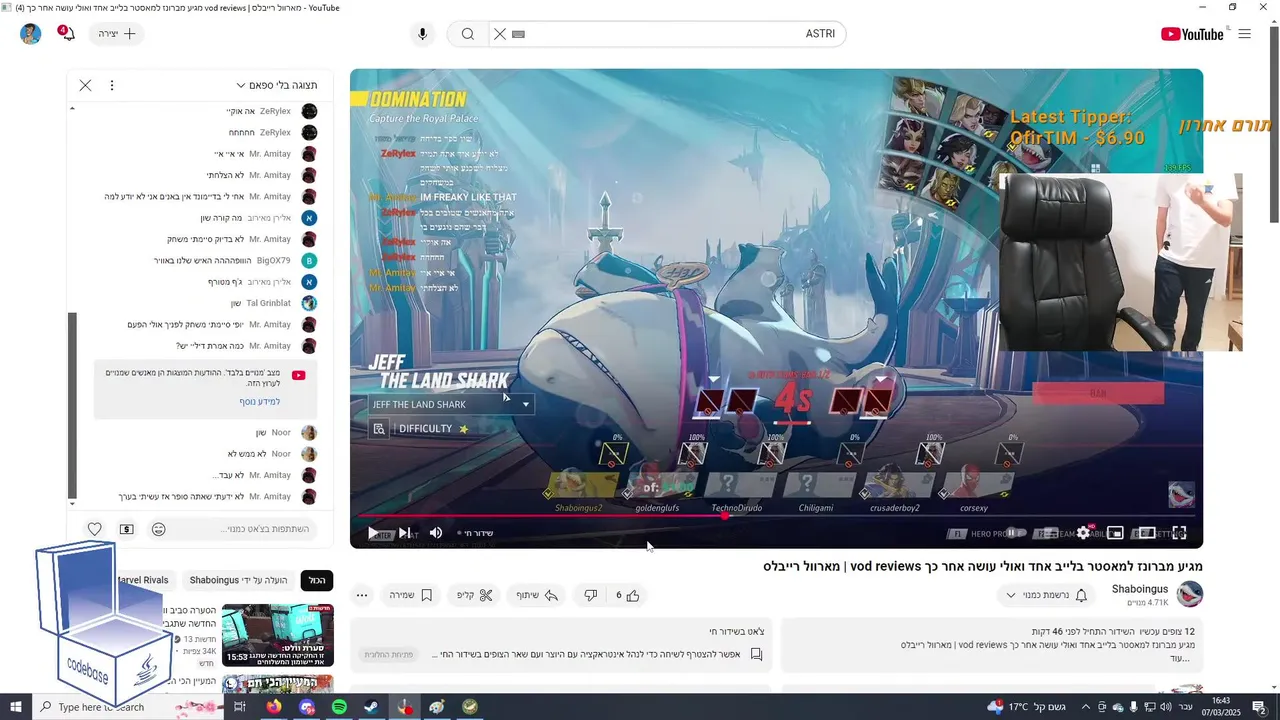Mute the video volume
Image resolution: width=1280 pixels, height=720 pixels.
point(436,533)
